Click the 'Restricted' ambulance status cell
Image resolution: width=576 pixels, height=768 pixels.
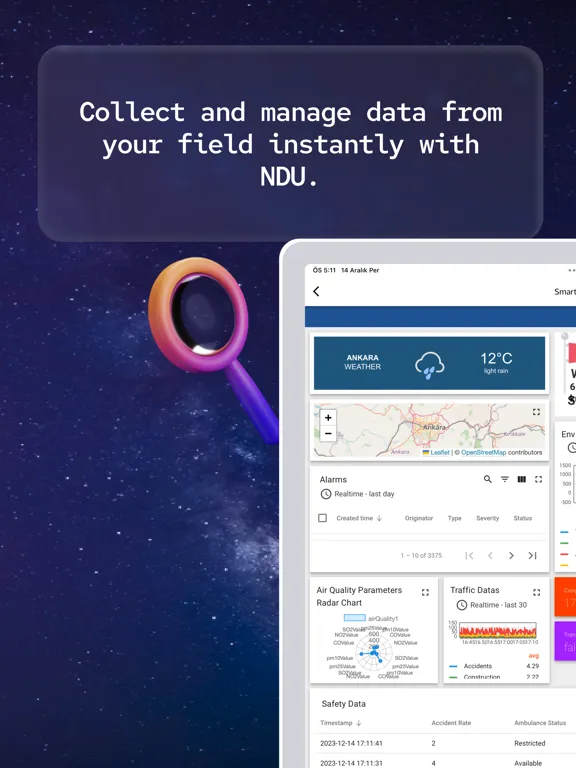tap(529, 743)
